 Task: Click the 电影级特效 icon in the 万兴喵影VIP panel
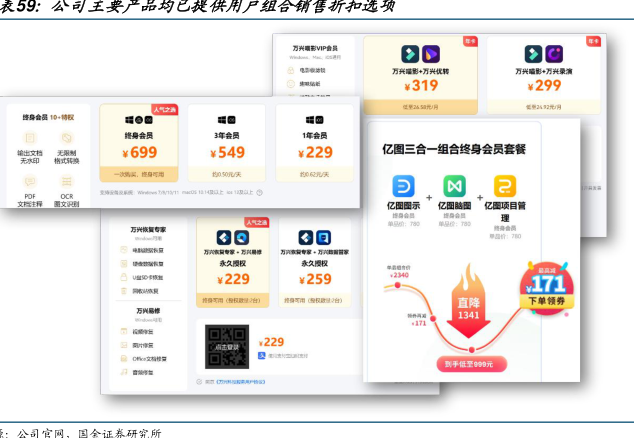point(290,70)
